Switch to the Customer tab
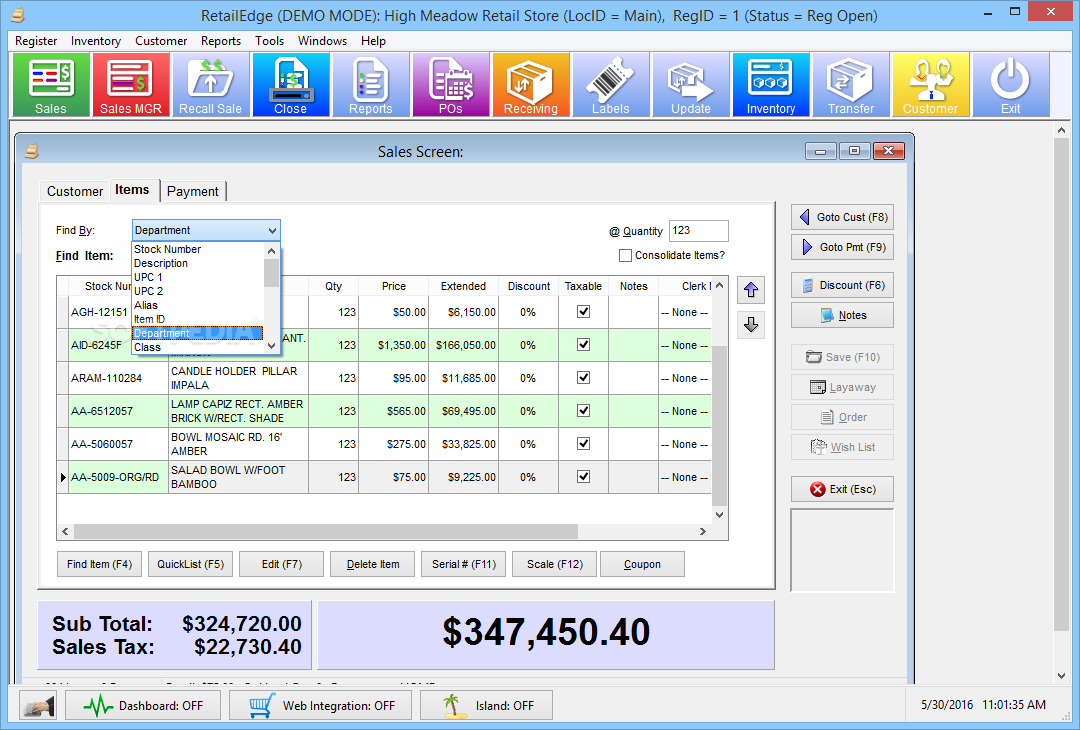Screen dimensions: 1080x730 (74, 191)
